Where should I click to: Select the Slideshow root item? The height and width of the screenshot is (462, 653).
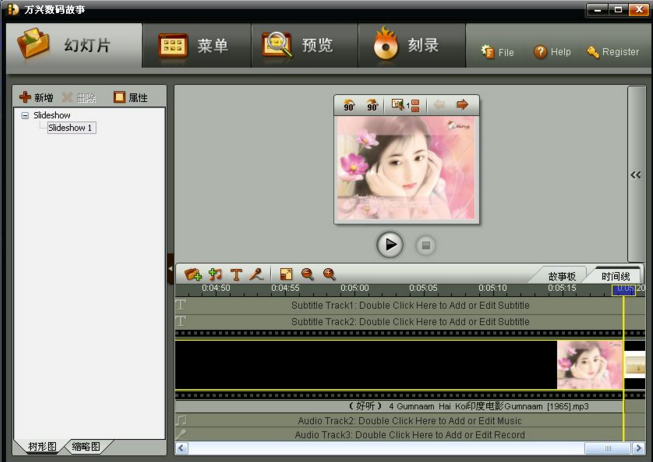52,115
